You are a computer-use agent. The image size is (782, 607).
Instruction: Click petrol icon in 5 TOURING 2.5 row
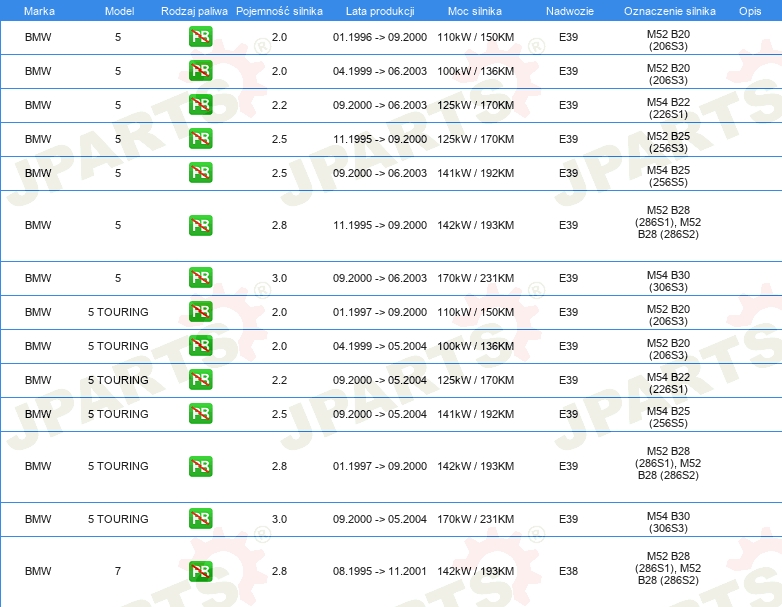click(x=200, y=413)
